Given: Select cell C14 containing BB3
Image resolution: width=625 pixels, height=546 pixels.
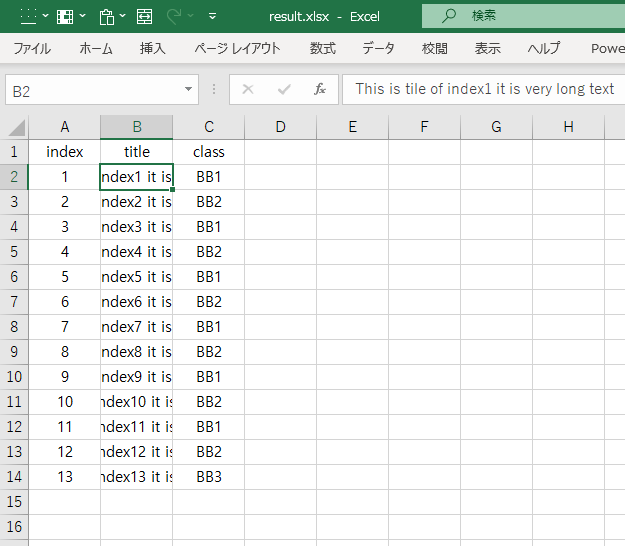Looking at the screenshot, I should click(209, 477).
